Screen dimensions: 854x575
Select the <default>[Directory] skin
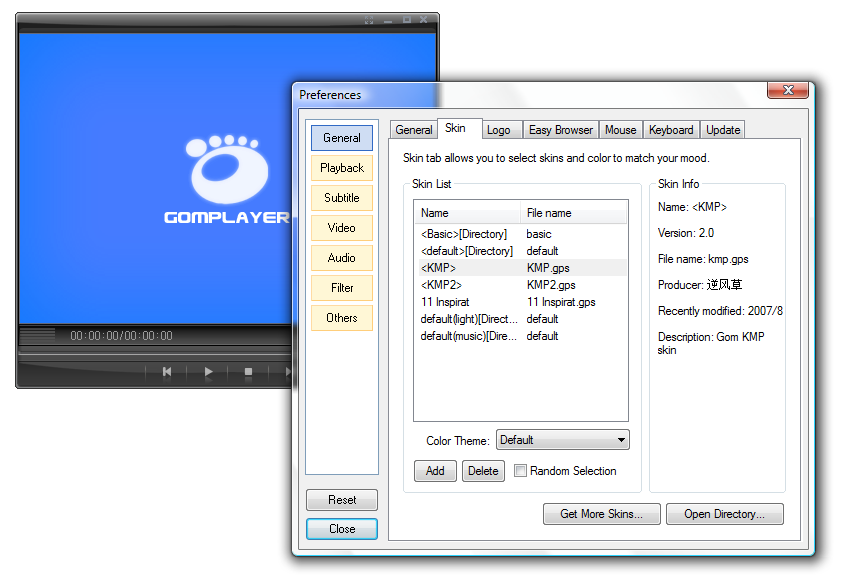pos(521,251)
